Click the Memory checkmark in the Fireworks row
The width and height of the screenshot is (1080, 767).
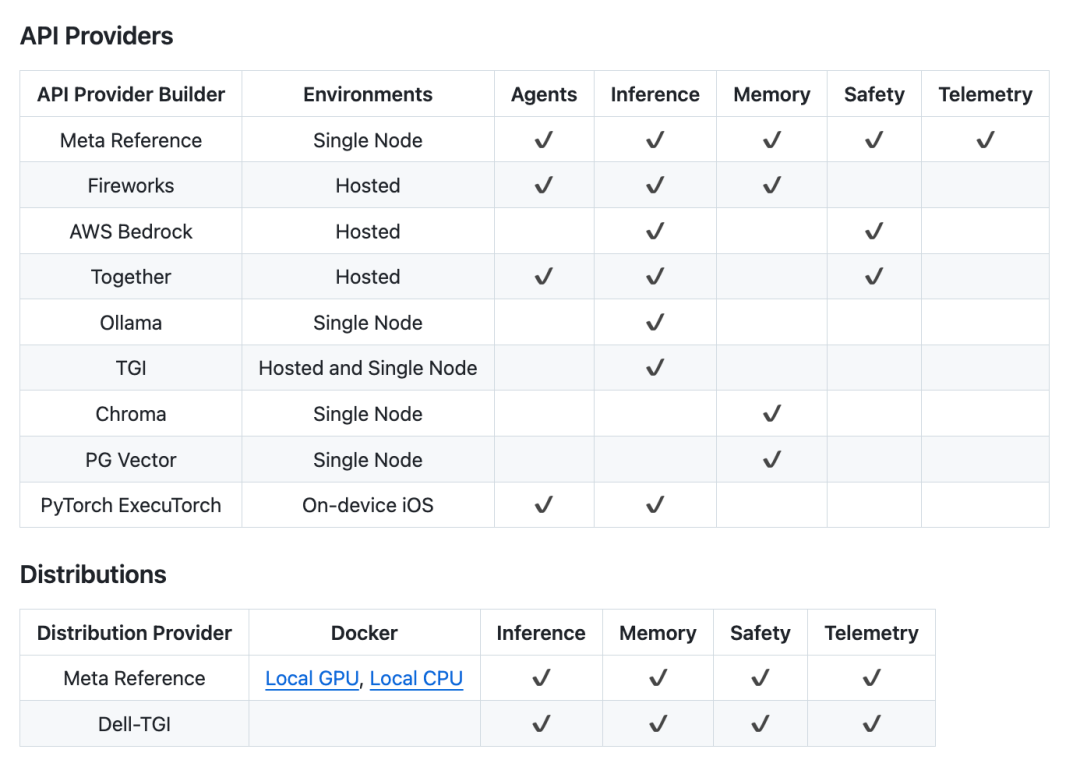tap(771, 185)
